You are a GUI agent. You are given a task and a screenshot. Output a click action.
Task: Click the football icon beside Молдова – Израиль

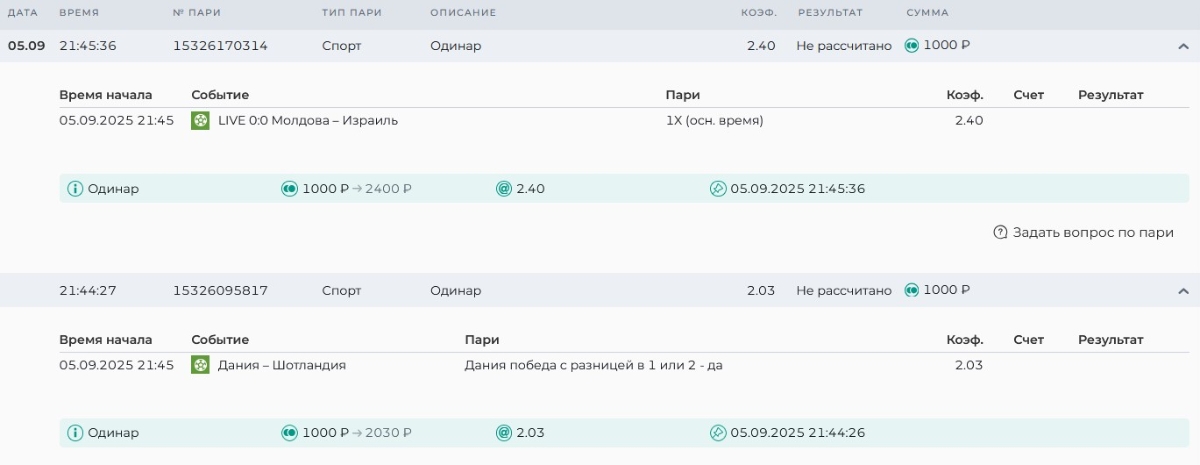tap(200, 121)
